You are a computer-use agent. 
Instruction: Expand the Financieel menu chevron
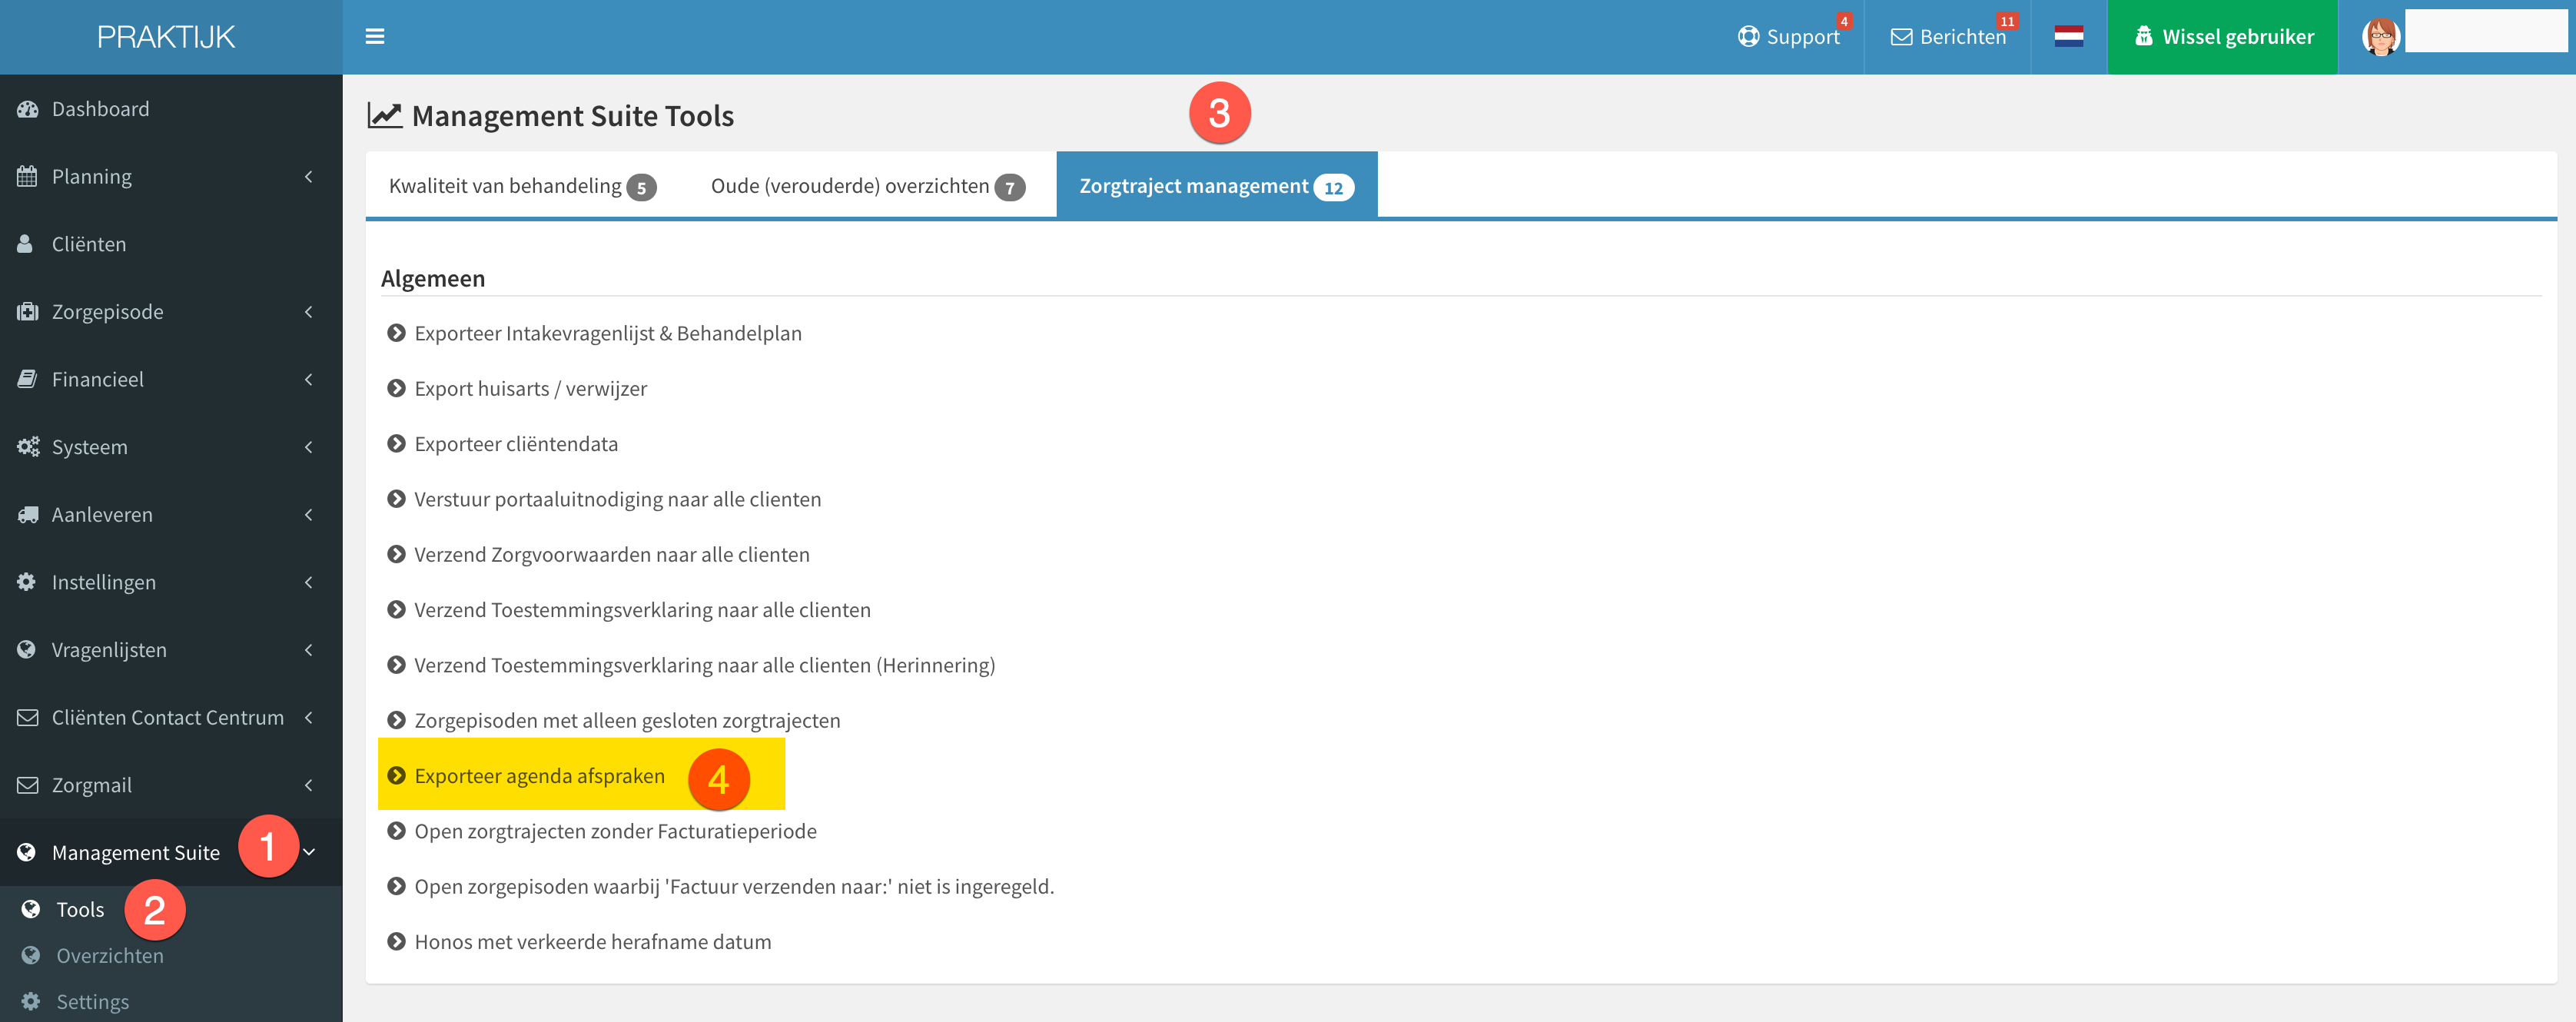[309, 379]
